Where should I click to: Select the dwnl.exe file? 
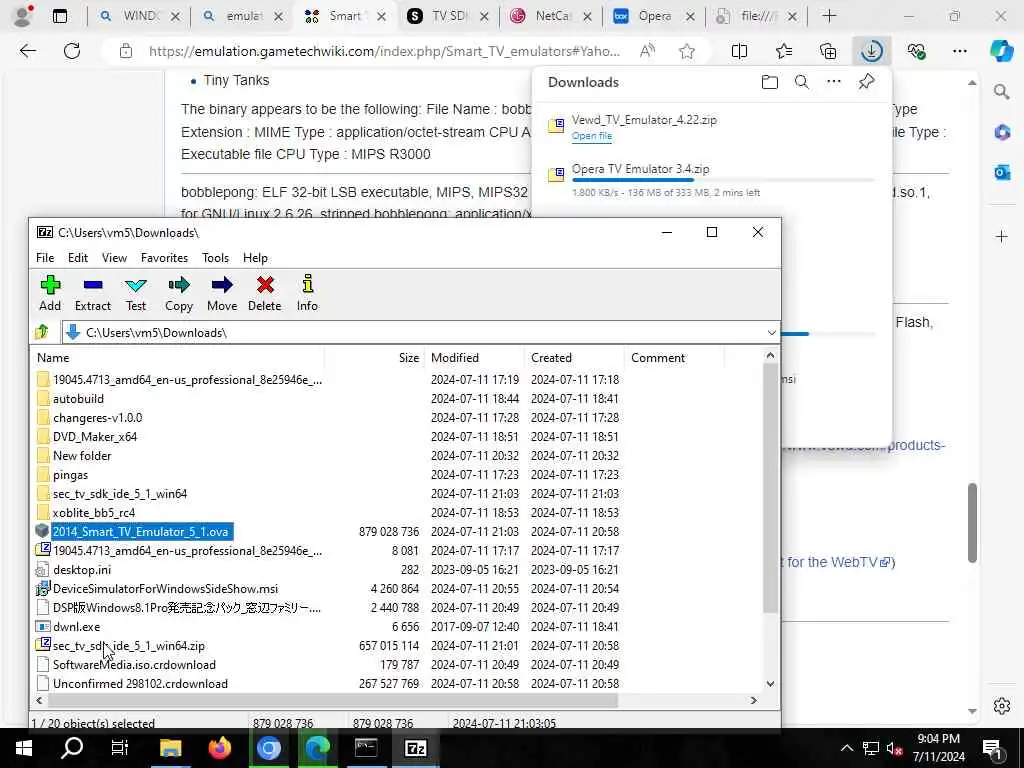pyautogui.click(x=76, y=627)
